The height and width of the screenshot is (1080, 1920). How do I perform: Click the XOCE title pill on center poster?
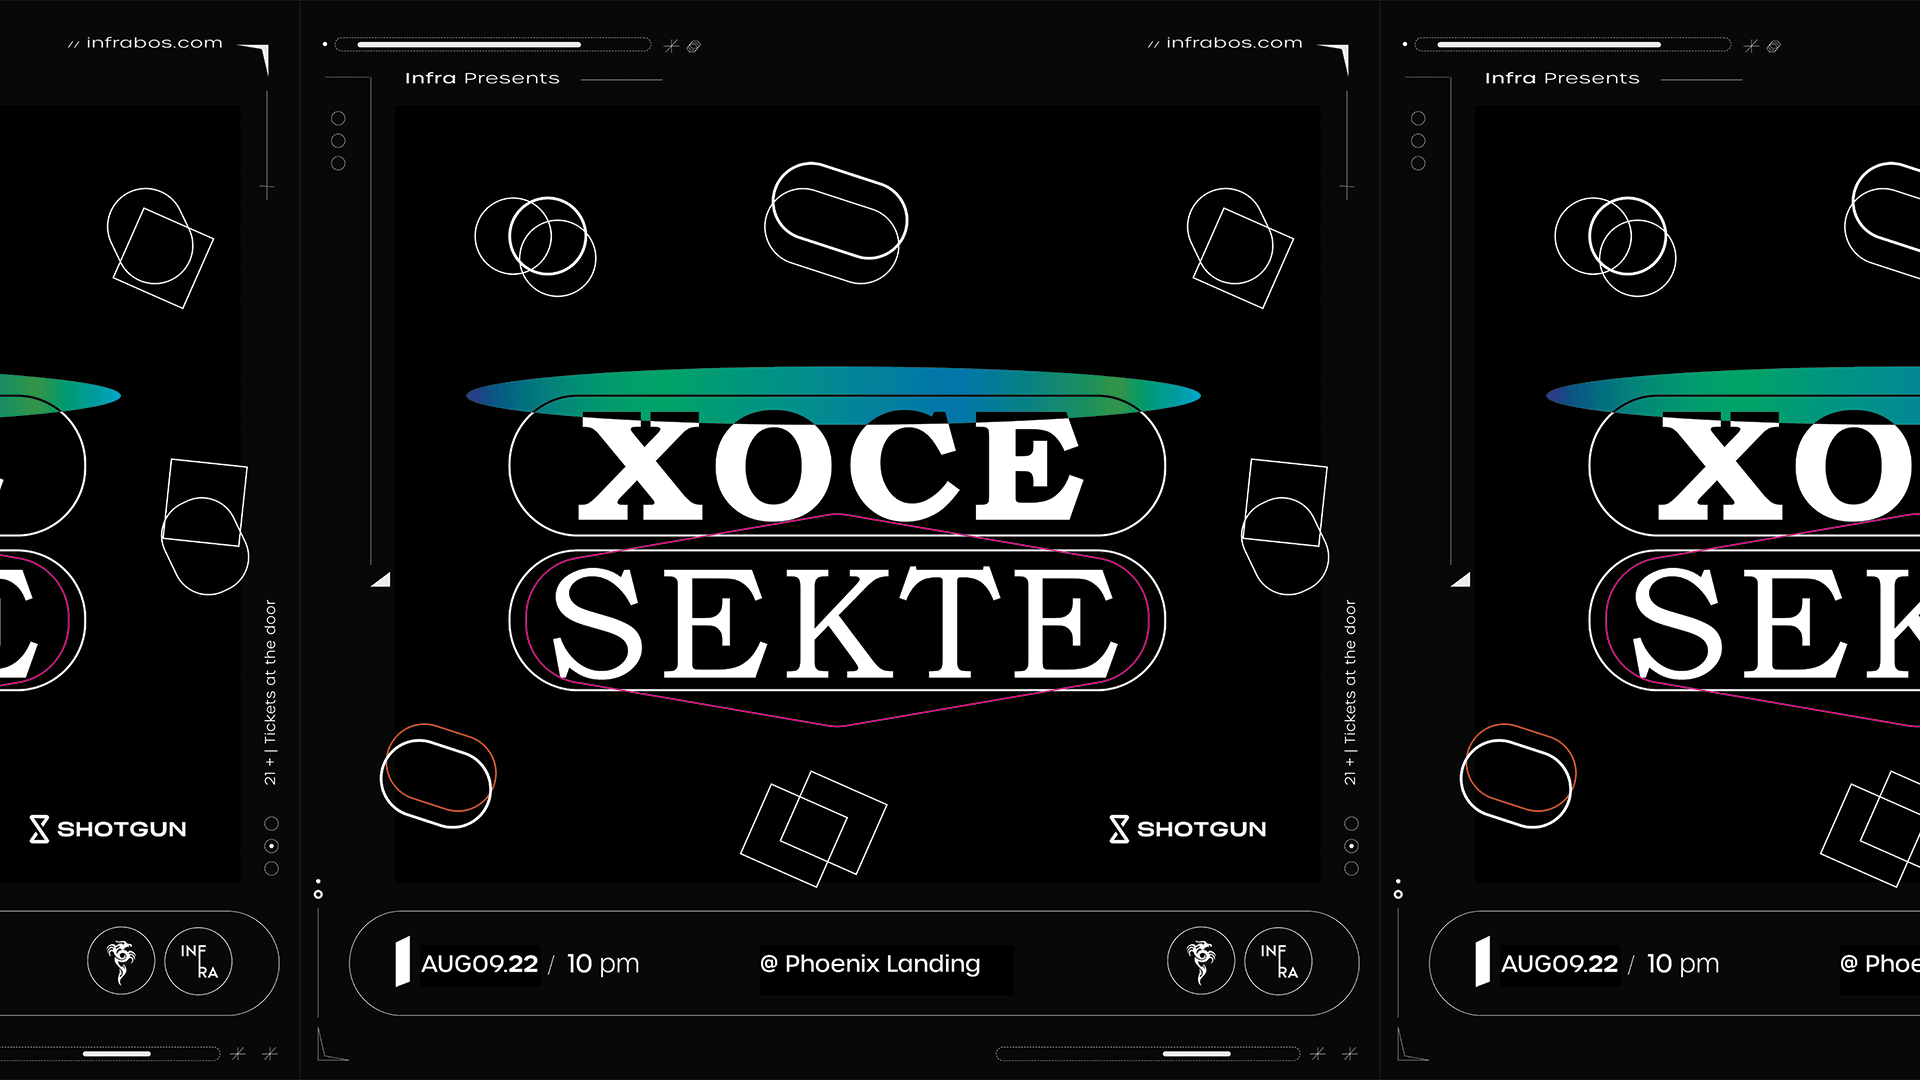836,467
